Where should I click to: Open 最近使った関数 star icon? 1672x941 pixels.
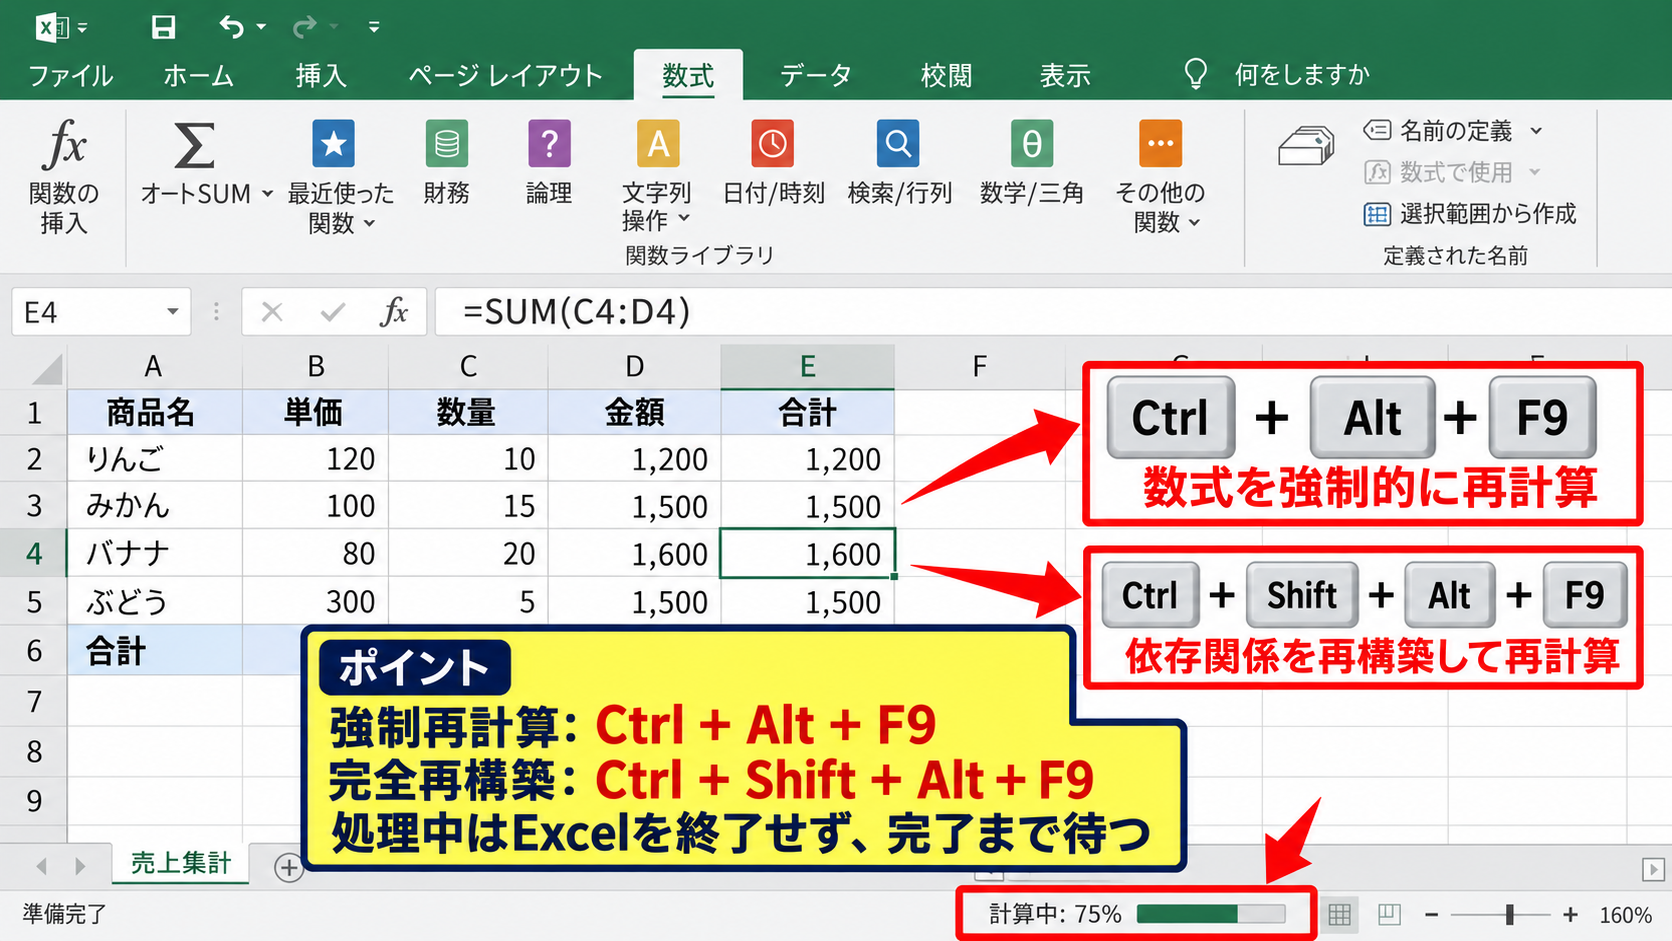pos(334,144)
